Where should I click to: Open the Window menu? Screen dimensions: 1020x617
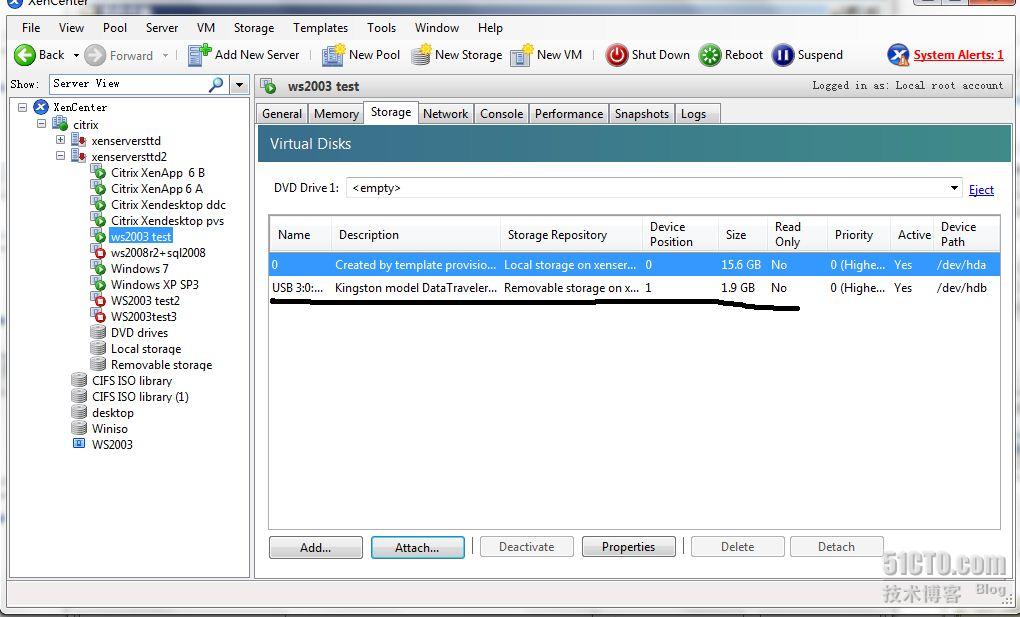click(436, 28)
